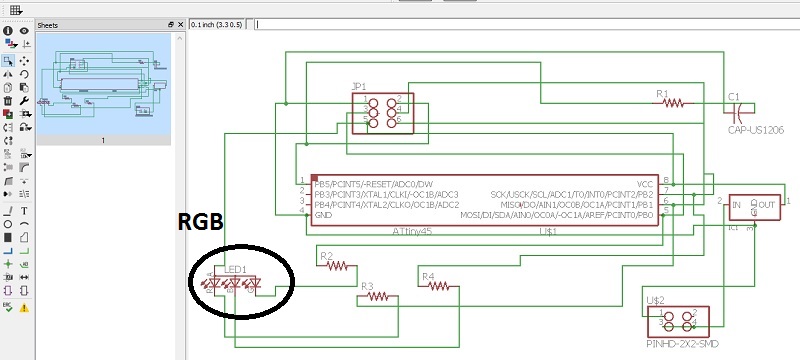The image size is (800, 360).
Task: Select the Info tool
Action: [x=8, y=31]
